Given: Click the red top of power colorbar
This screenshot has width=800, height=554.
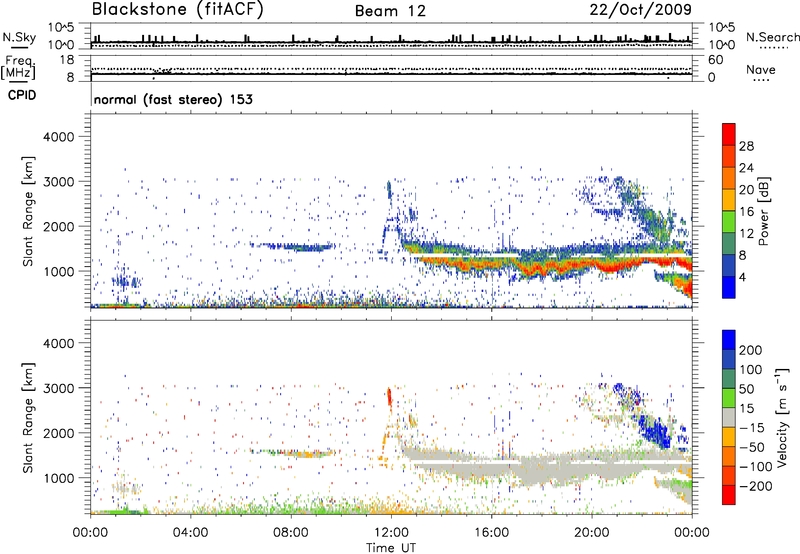Looking at the screenshot, I should pos(729,134).
